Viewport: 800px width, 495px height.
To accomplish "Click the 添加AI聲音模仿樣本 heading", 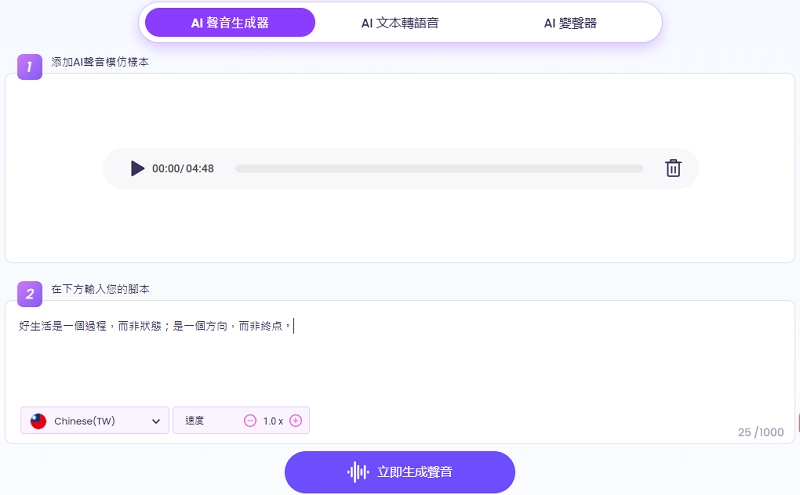I will click(100, 62).
